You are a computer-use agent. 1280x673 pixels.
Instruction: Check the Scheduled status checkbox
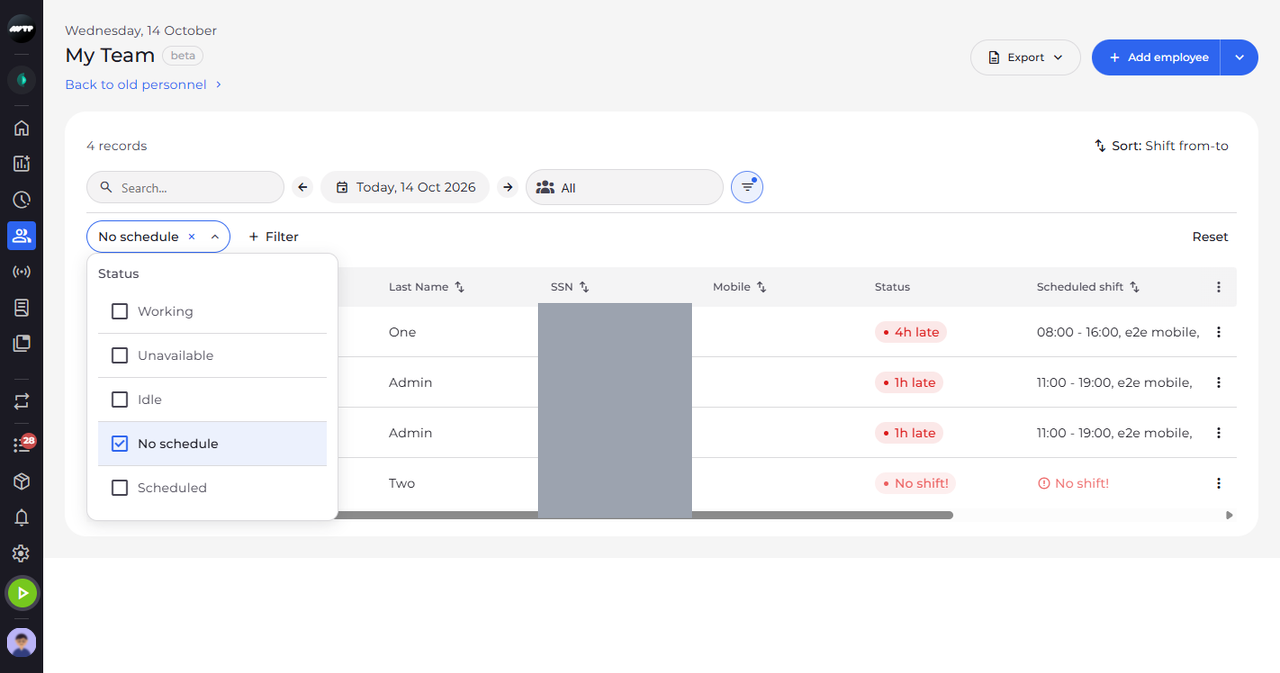click(120, 488)
